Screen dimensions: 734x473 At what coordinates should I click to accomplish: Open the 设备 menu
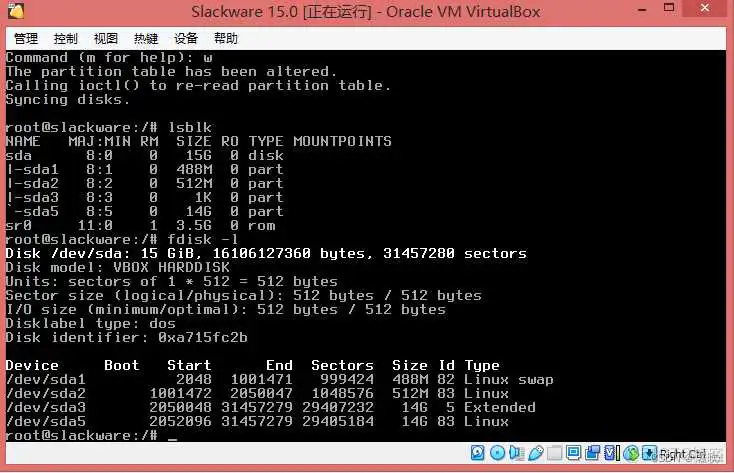tap(186, 38)
